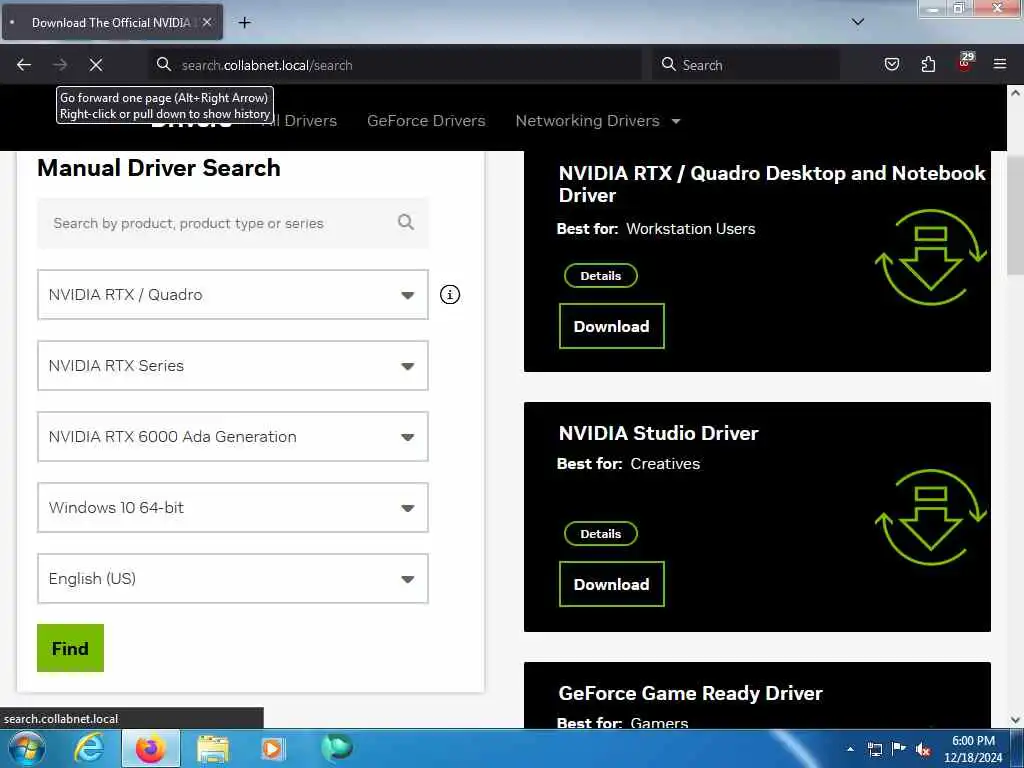Click the network tray icon
This screenshot has width=1024, height=768.
874,749
